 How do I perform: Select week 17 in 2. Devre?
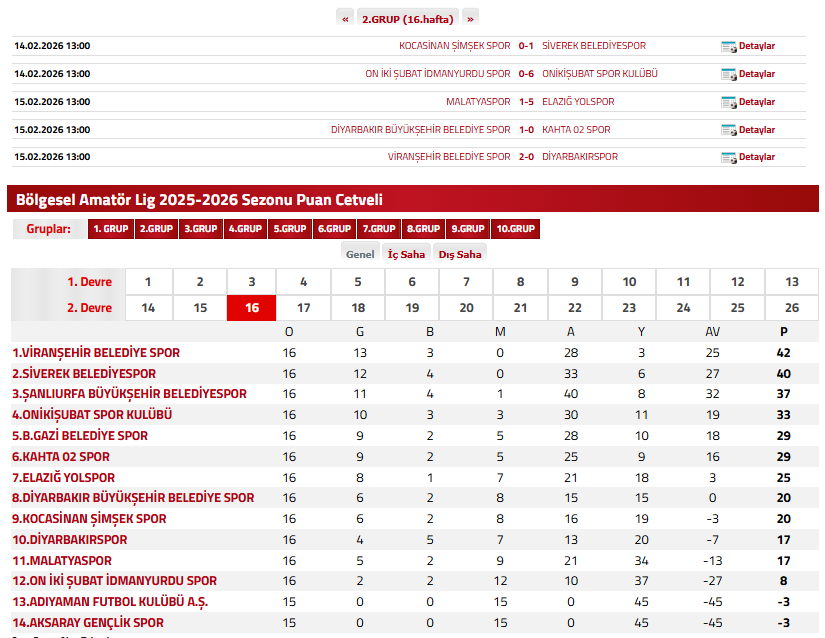click(x=304, y=308)
